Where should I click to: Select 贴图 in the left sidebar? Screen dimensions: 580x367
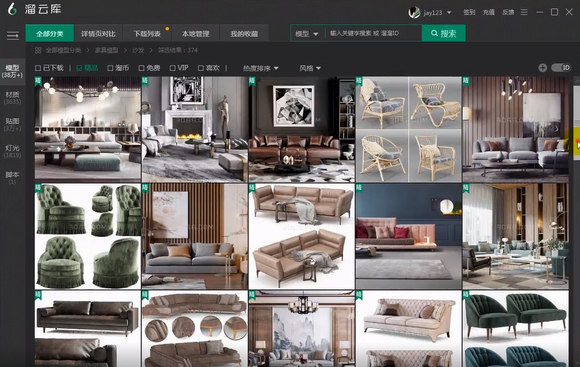(12, 124)
